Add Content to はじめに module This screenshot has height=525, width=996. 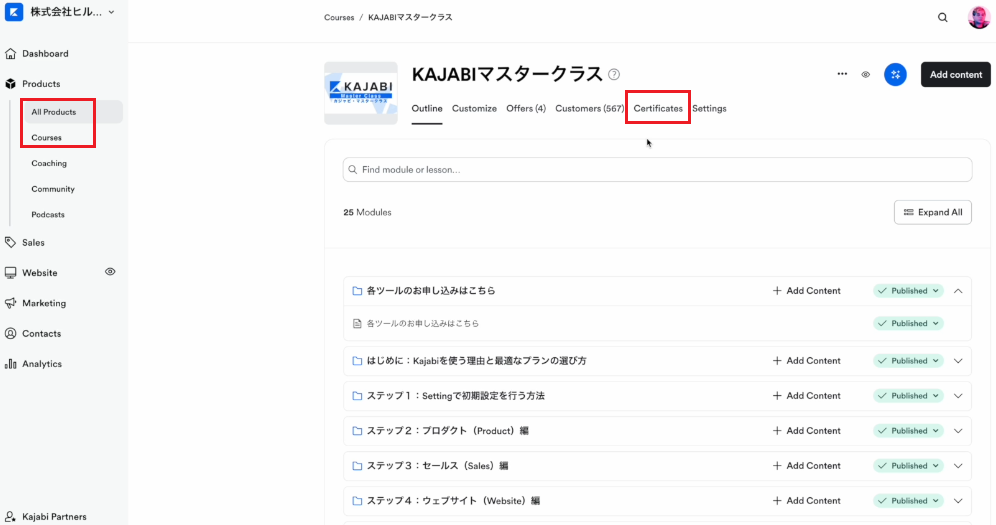pyautogui.click(x=807, y=361)
